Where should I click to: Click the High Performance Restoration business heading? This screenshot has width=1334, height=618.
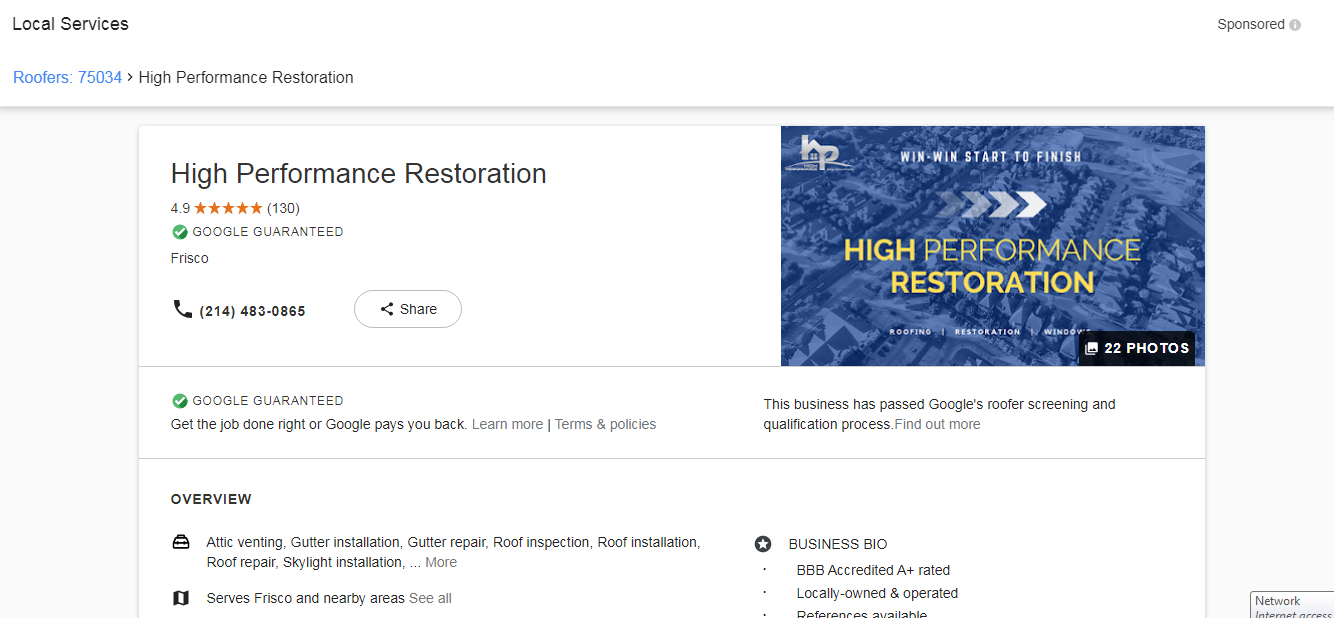[x=358, y=173]
